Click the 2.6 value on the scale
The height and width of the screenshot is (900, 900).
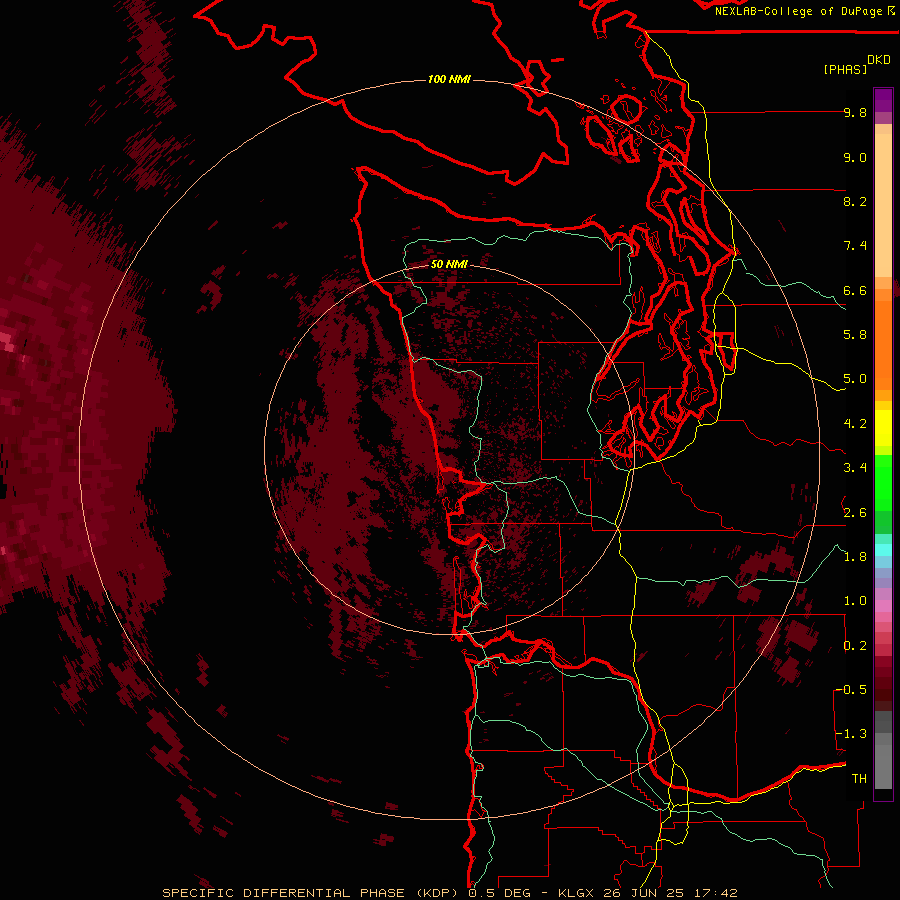pos(855,513)
